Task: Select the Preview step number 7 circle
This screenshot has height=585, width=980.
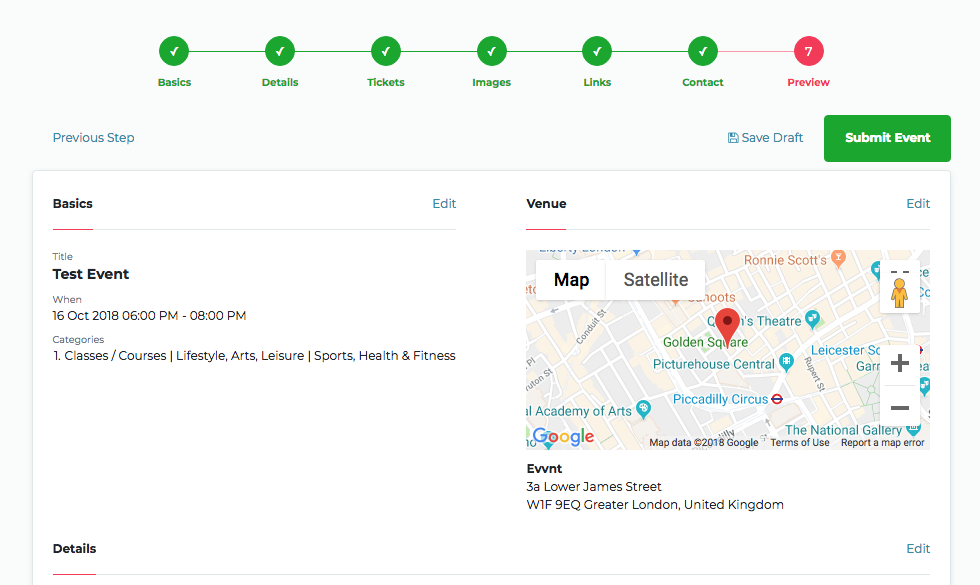Action: click(809, 51)
